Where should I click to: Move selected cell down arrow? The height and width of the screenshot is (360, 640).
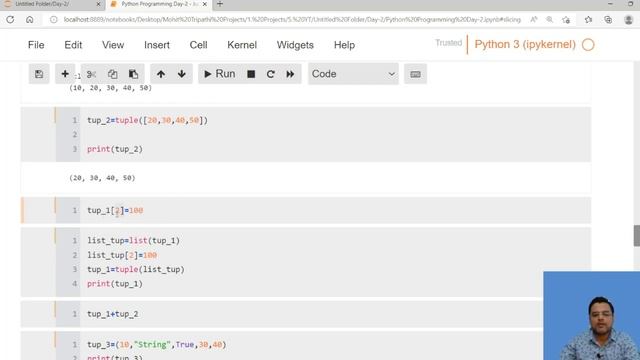[x=182, y=74]
